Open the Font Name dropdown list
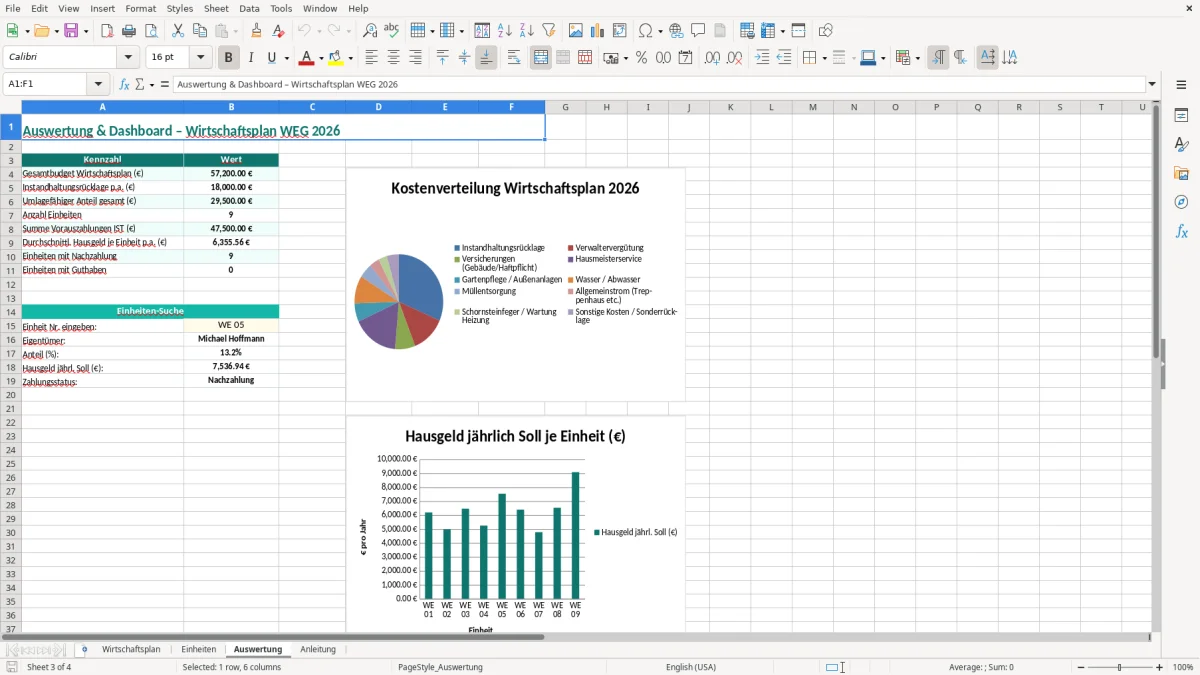The image size is (1200, 675). point(129,58)
